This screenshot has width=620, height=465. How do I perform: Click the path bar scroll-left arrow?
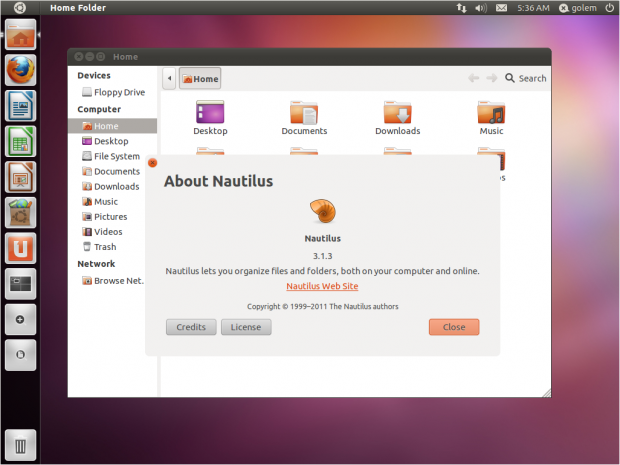pos(169,78)
